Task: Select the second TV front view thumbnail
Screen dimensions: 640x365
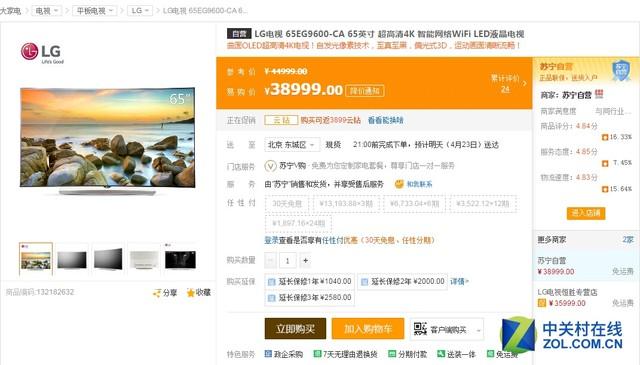Action: click(x=72, y=260)
